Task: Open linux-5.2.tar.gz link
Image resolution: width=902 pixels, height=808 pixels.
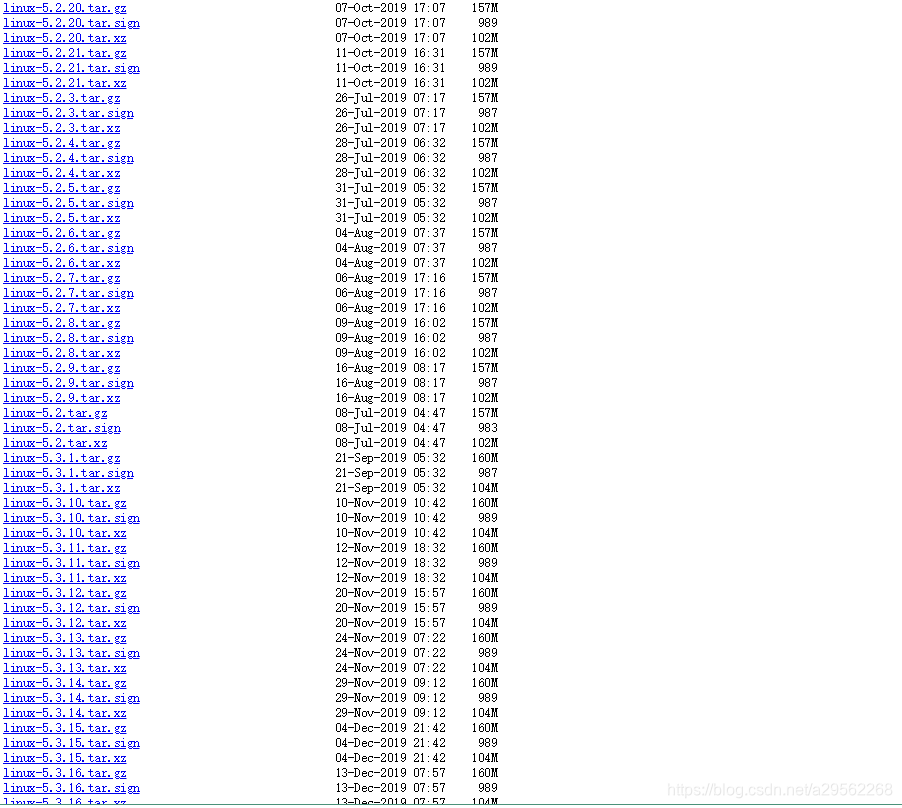Action: pos(55,413)
